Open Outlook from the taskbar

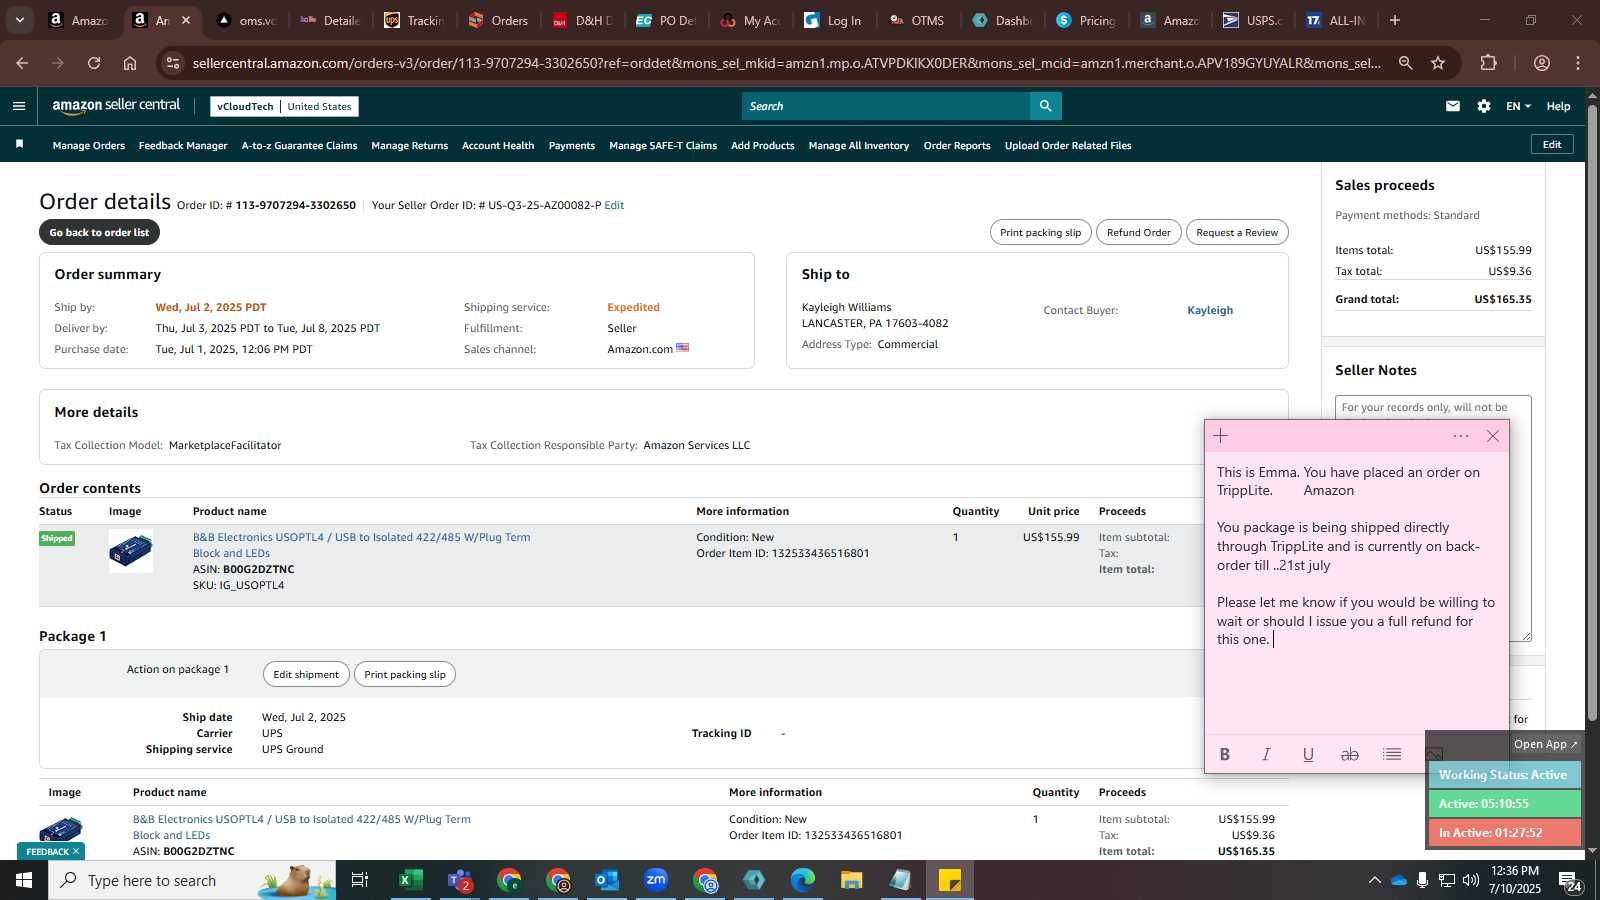tap(607, 880)
